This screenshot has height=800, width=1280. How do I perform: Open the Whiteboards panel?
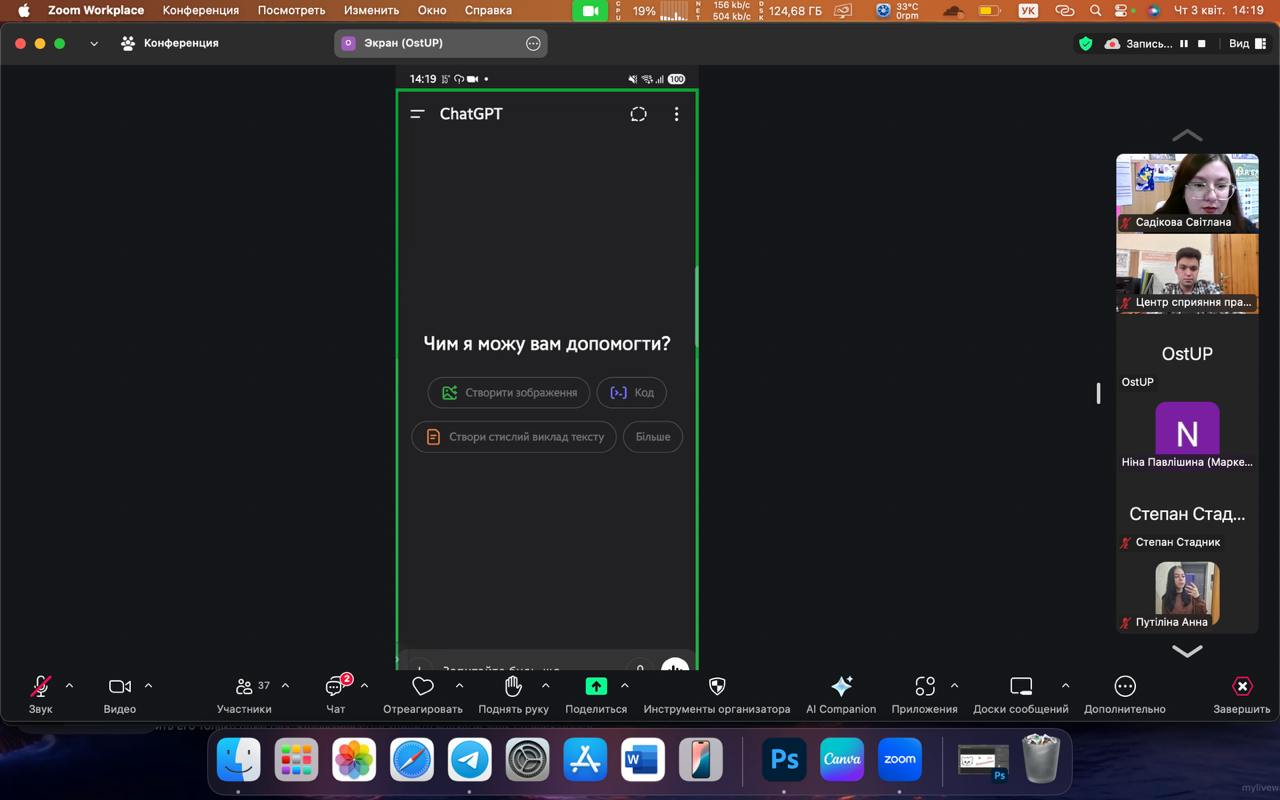coord(1020,687)
